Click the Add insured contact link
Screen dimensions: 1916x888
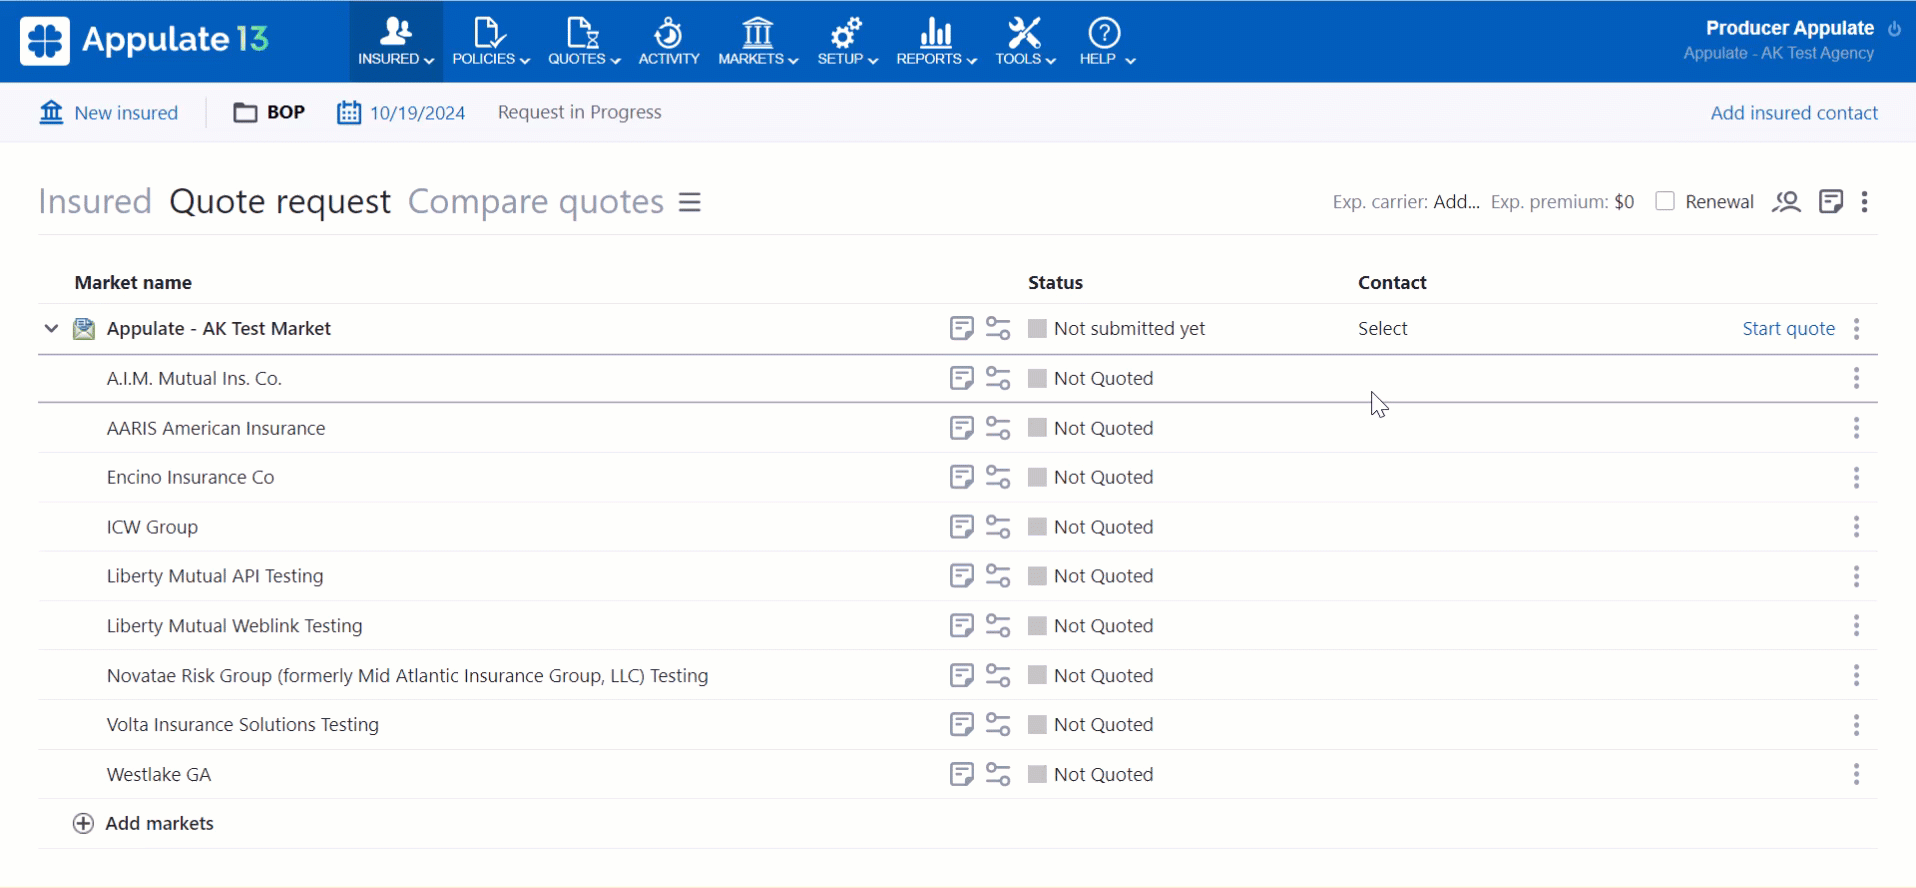[x=1793, y=113]
